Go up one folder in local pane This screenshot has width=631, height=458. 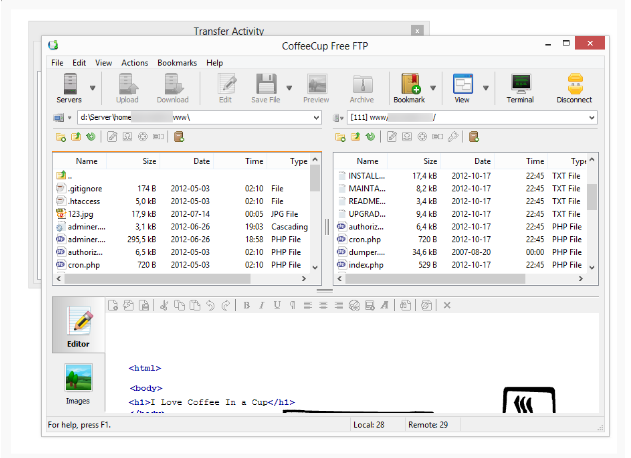click(76, 137)
